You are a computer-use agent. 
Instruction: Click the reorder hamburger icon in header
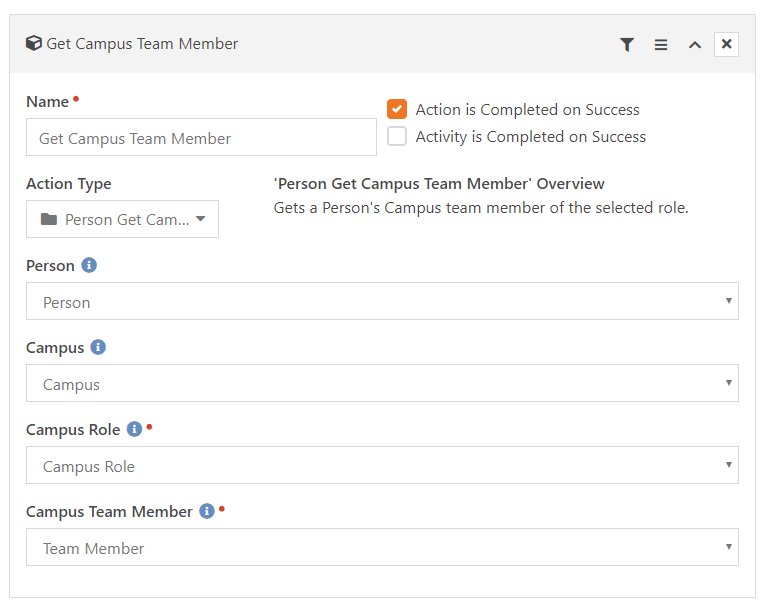(661, 44)
